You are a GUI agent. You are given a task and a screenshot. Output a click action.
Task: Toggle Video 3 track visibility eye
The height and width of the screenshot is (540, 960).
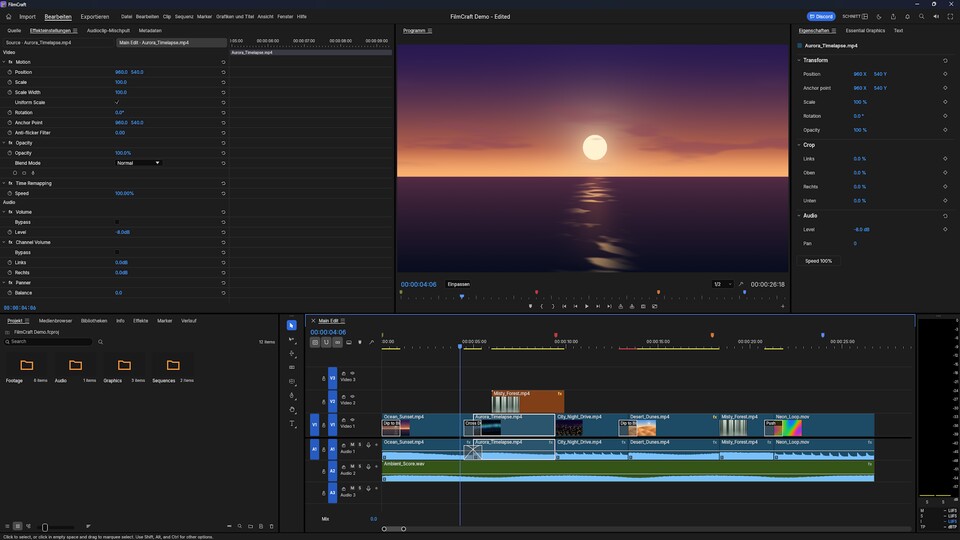352,373
